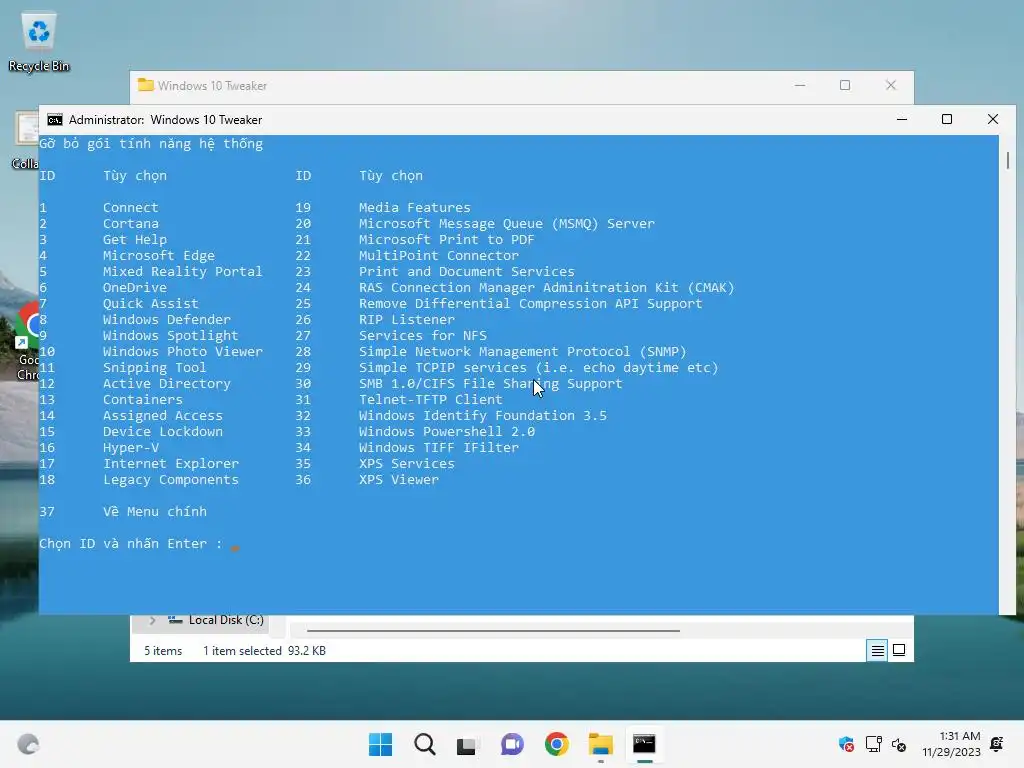Open taskbar Search
The width and height of the screenshot is (1024, 768).
[424, 744]
